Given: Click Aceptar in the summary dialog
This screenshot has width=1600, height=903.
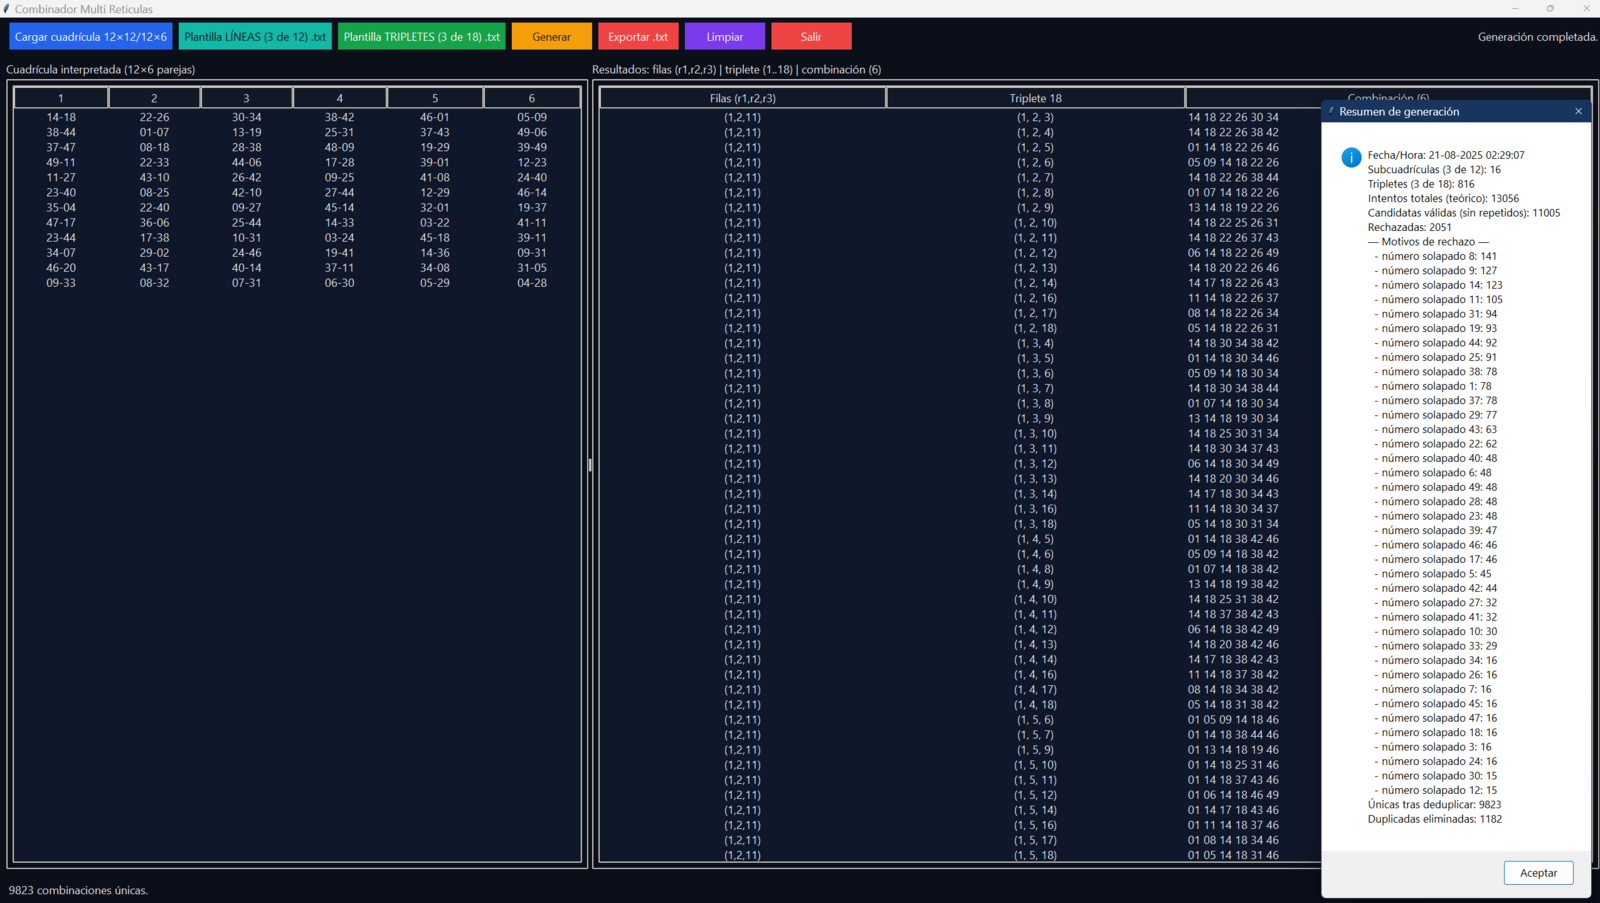Looking at the screenshot, I should pyautogui.click(x=1538, y=873).
